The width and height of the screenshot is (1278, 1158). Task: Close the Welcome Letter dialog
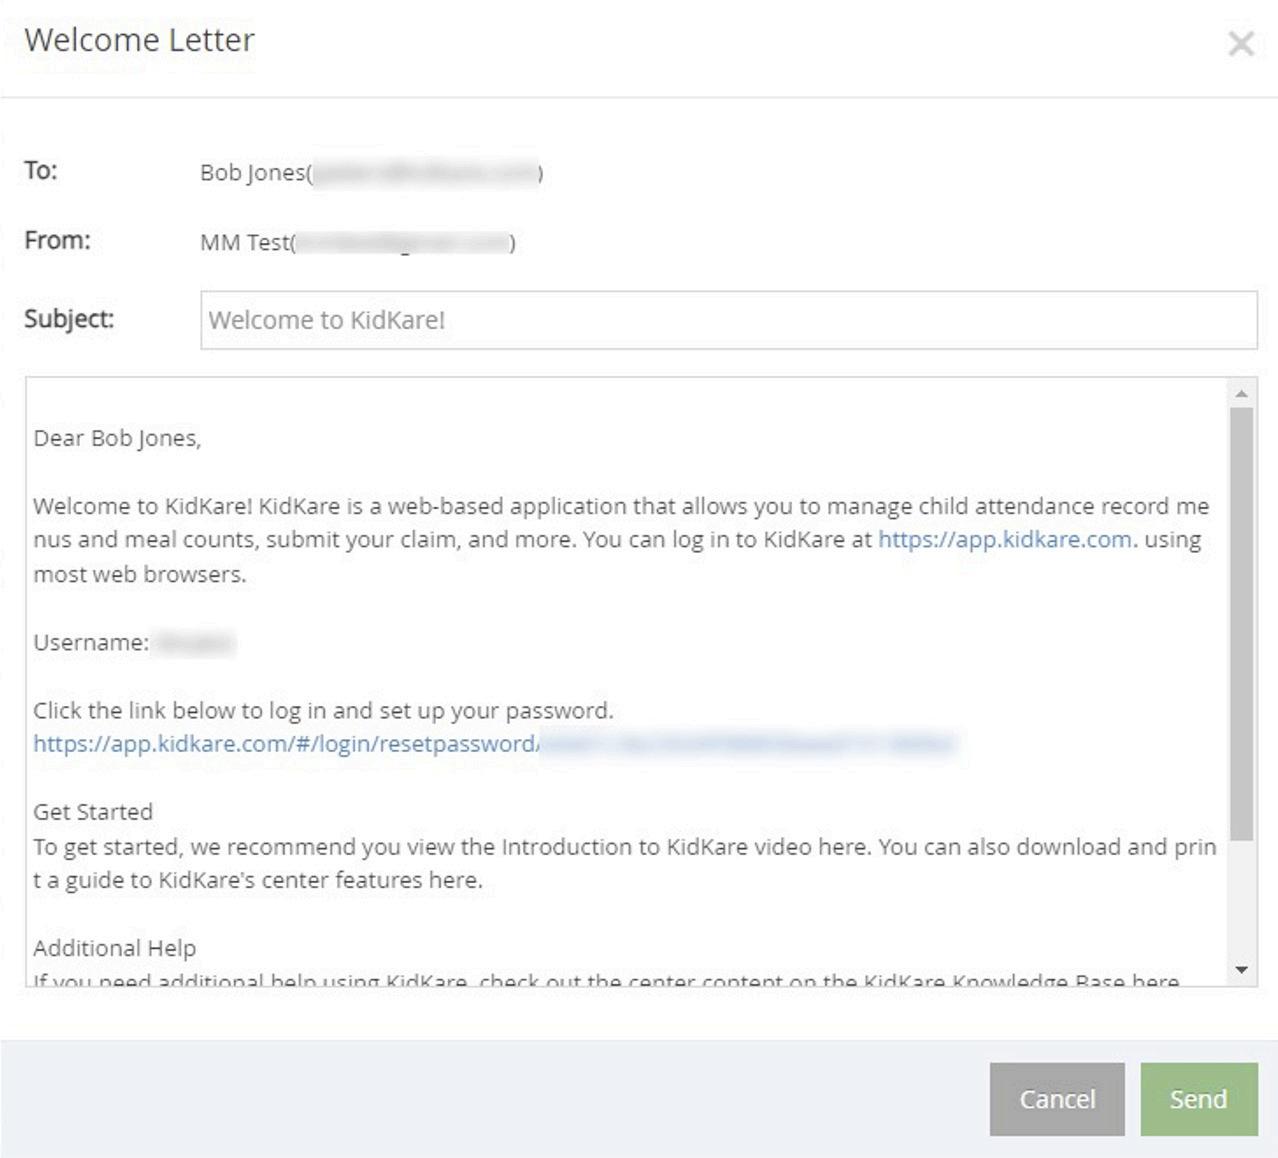[1241, 44]
